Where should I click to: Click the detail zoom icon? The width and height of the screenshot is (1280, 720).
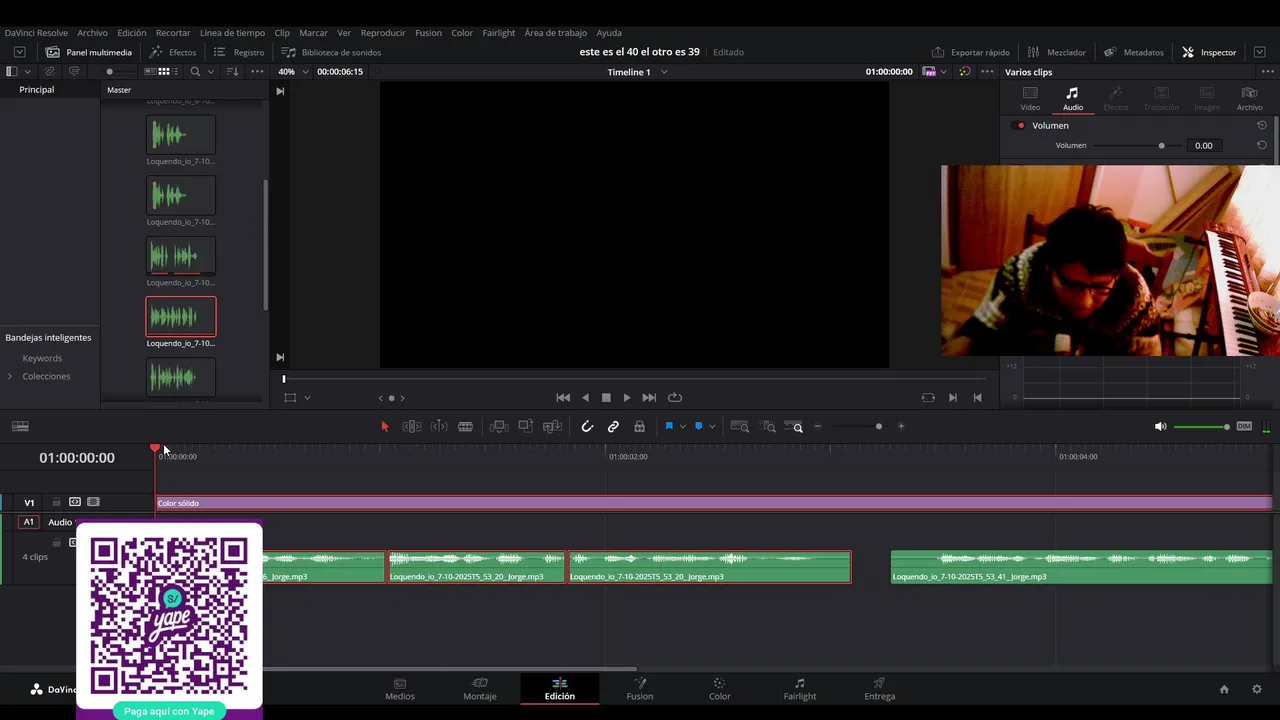point(769,426)
